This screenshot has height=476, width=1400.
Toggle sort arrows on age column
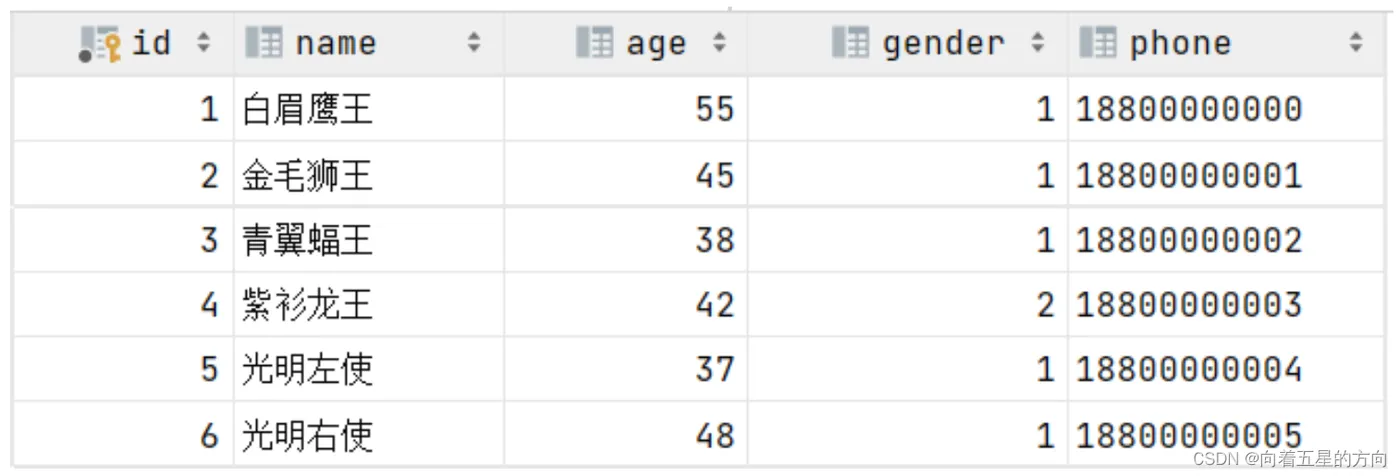tap(719, 43)
